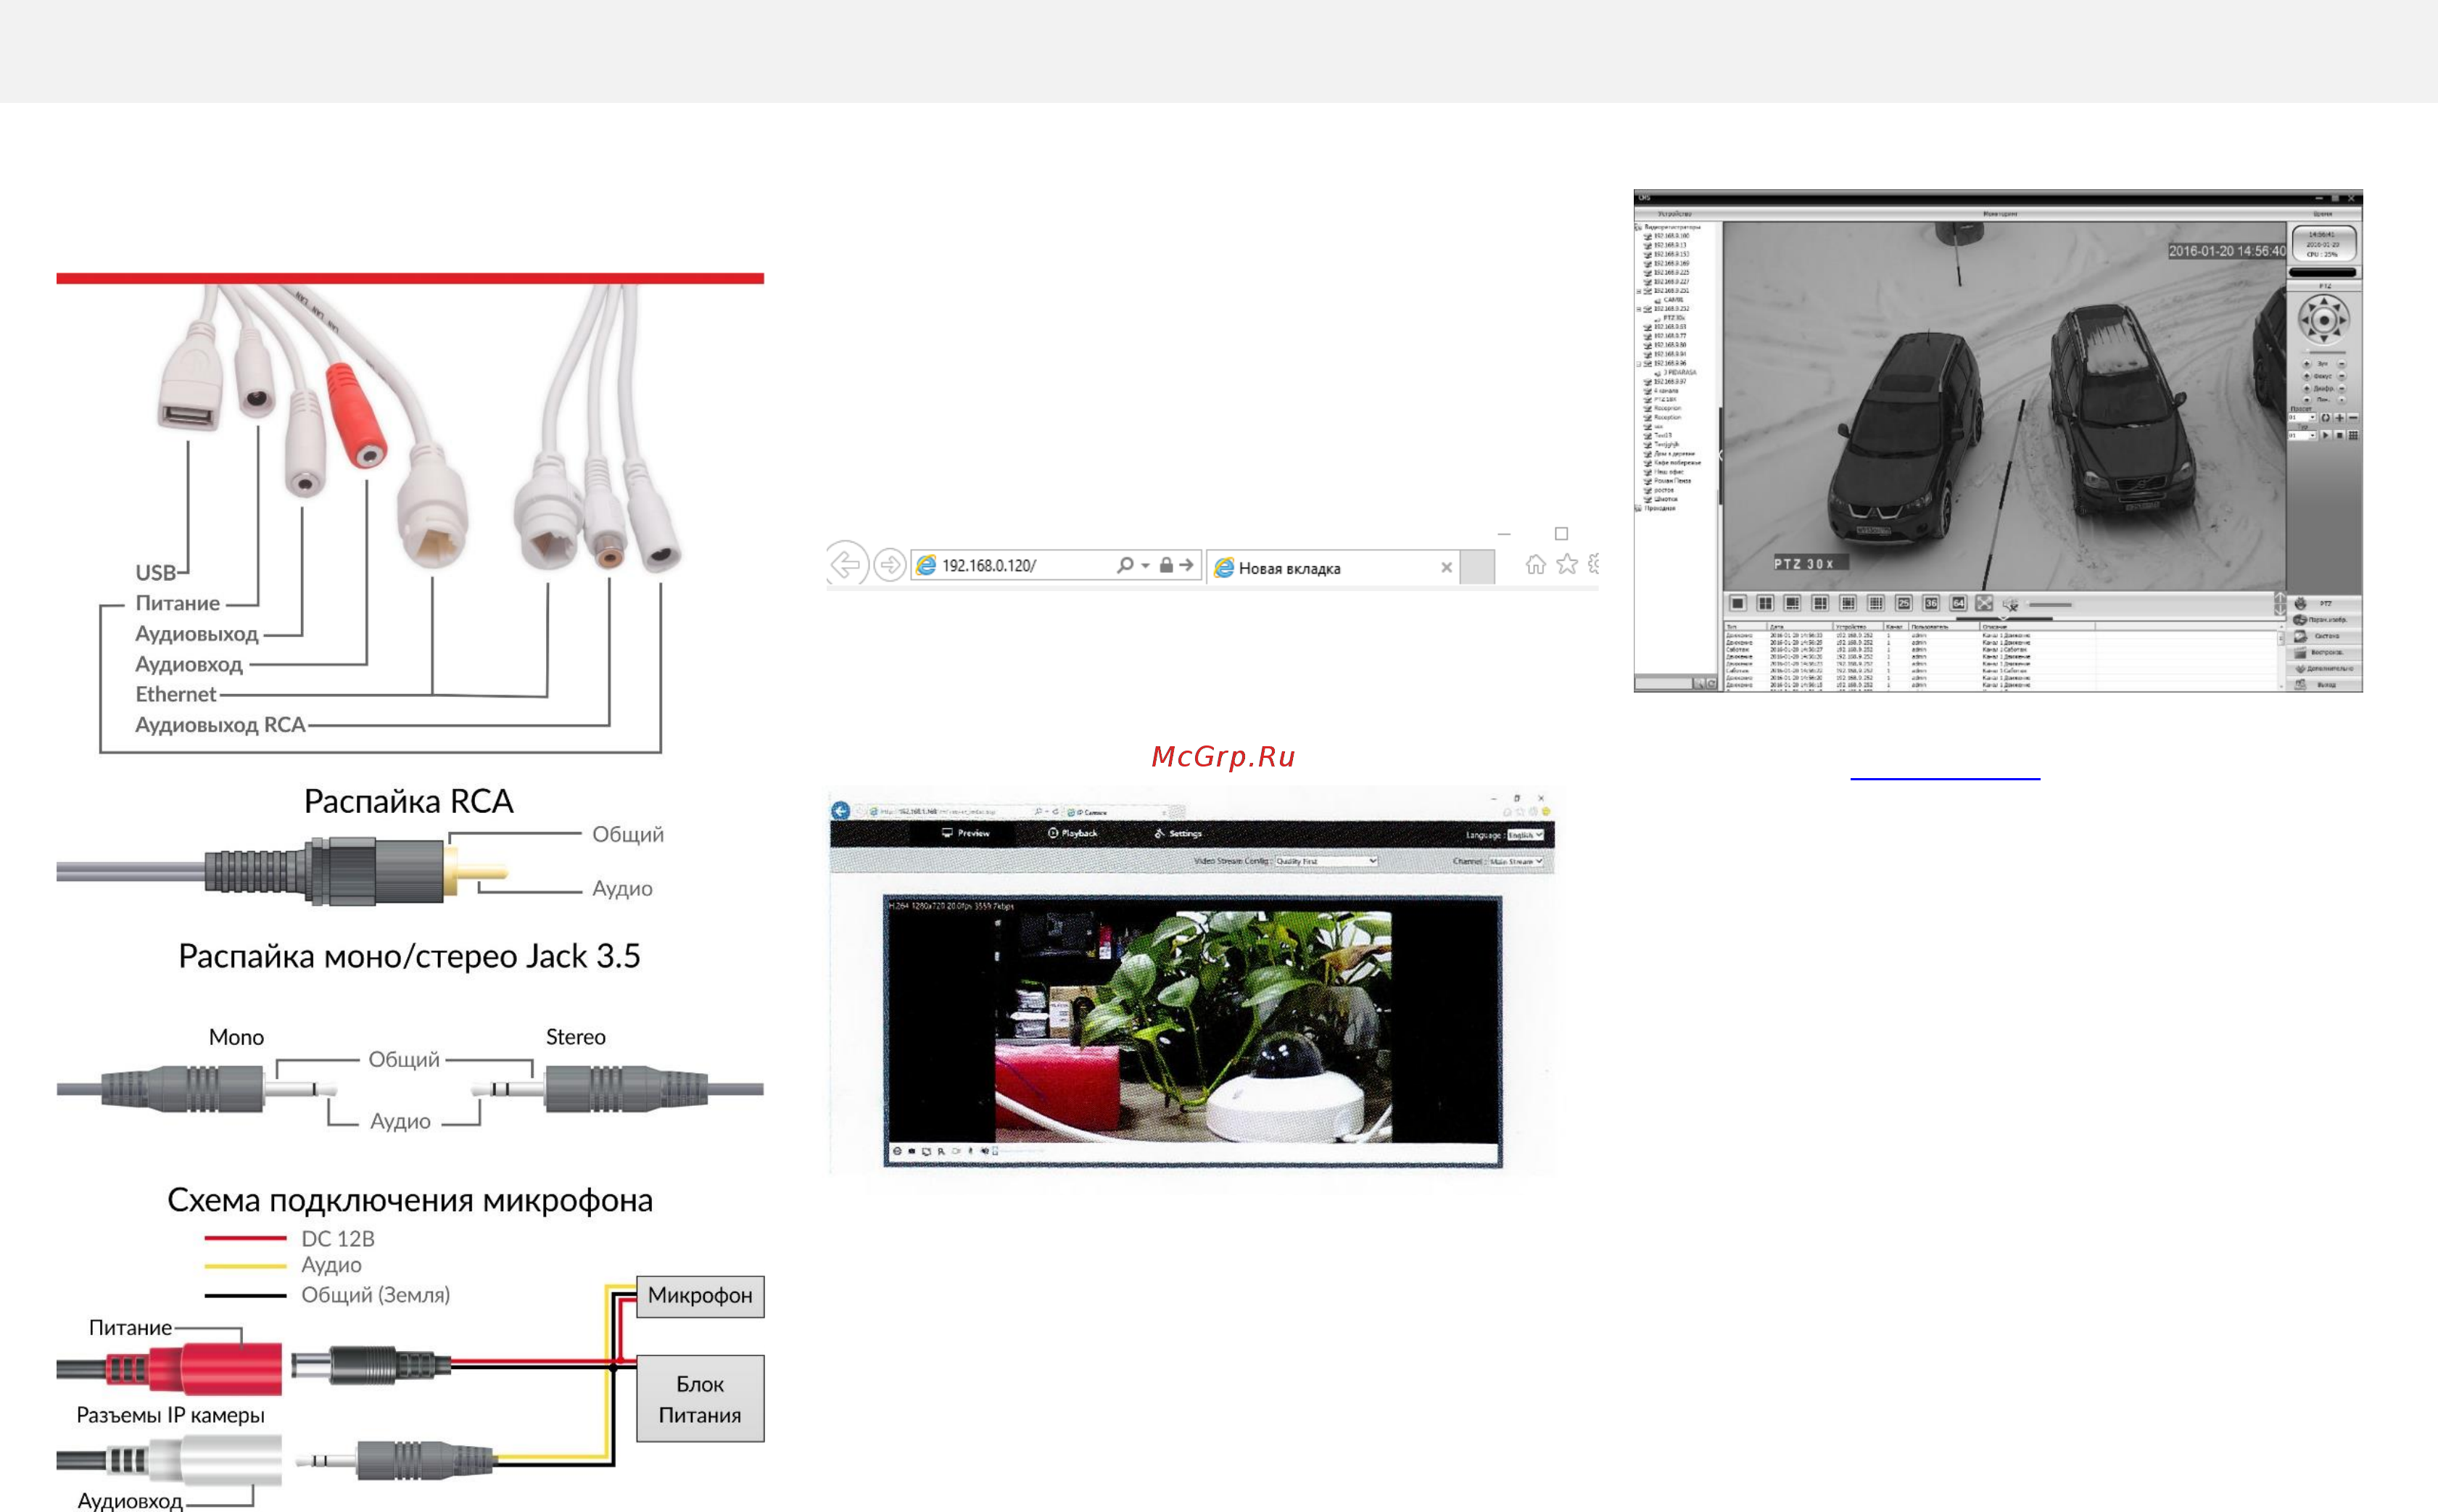Viewport: 2438px width, 1512px height.
Task: Open the tour number dropdown under Тур
Action: [x=2302, y=436]
